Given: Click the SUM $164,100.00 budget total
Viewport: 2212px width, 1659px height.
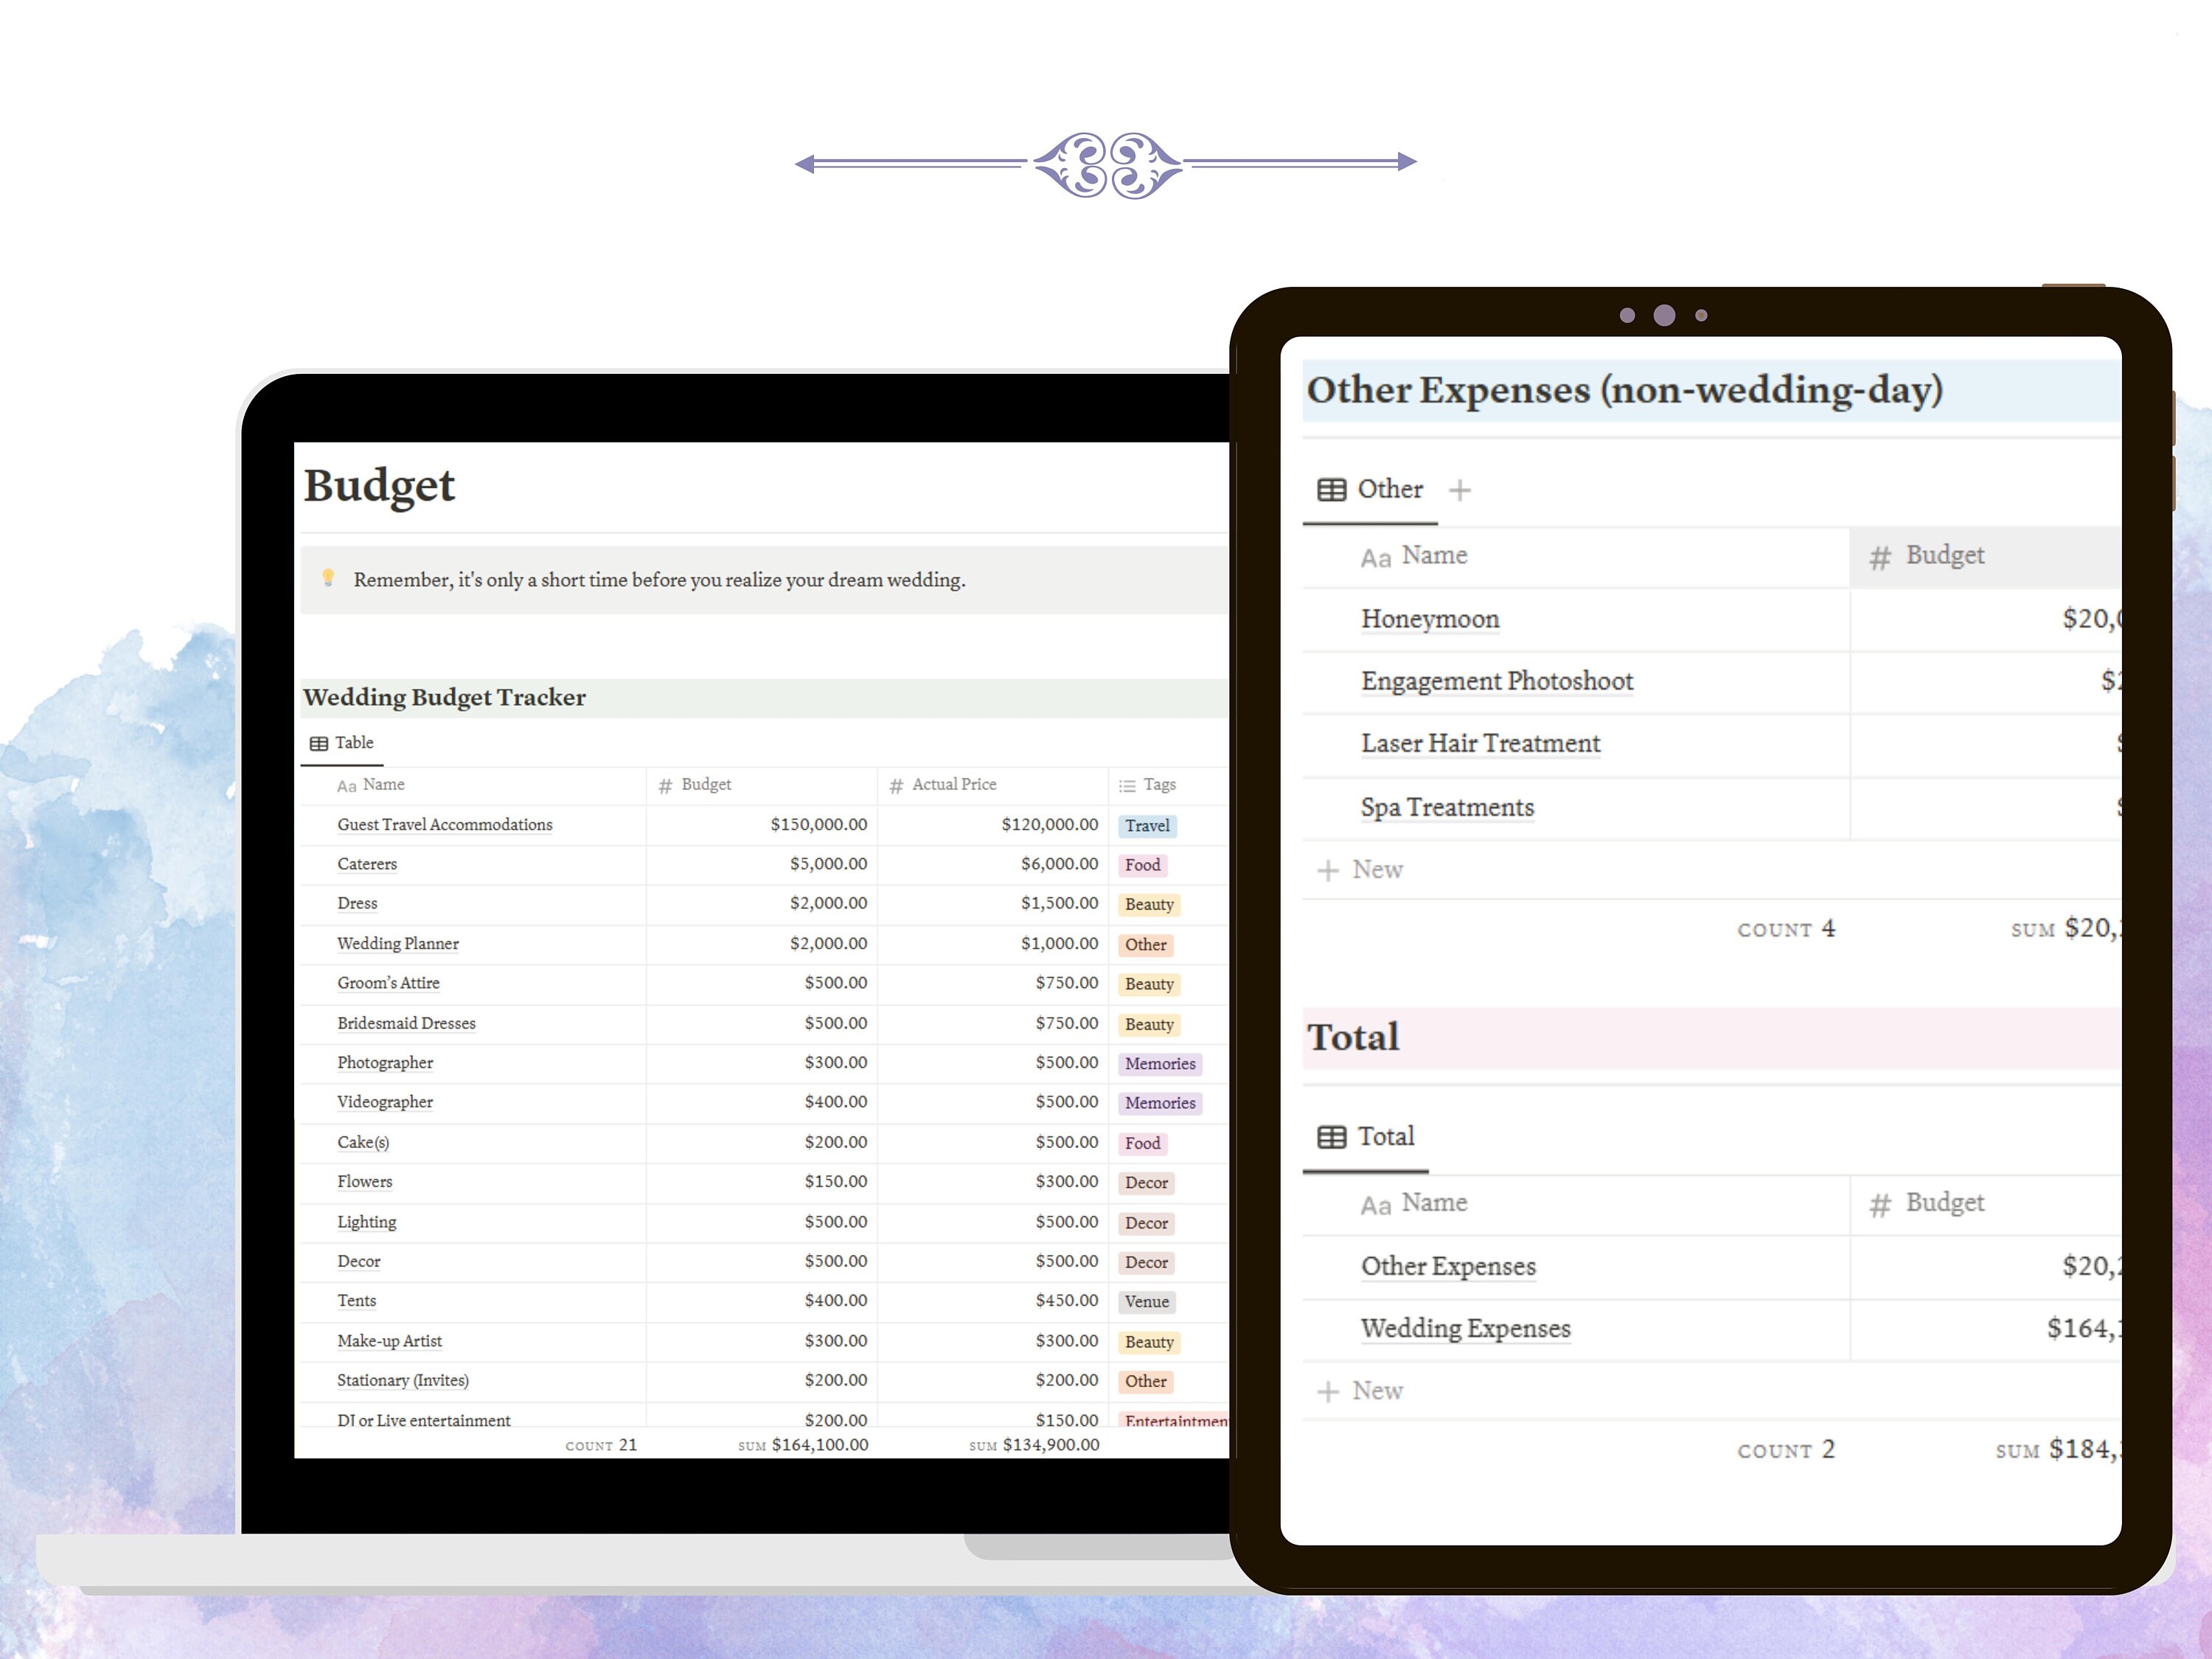Looking at the screenshot, I should [803, 1445].
